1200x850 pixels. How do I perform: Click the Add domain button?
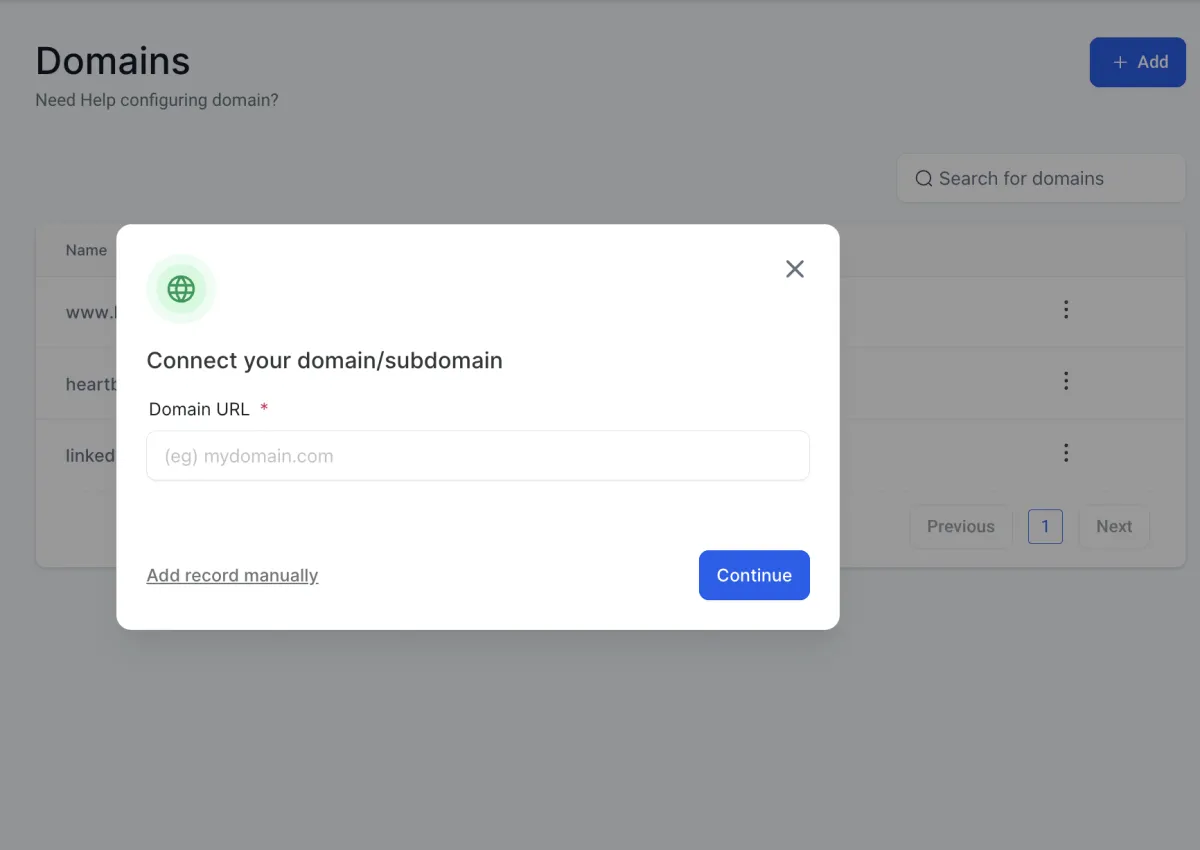[1138, 62]
